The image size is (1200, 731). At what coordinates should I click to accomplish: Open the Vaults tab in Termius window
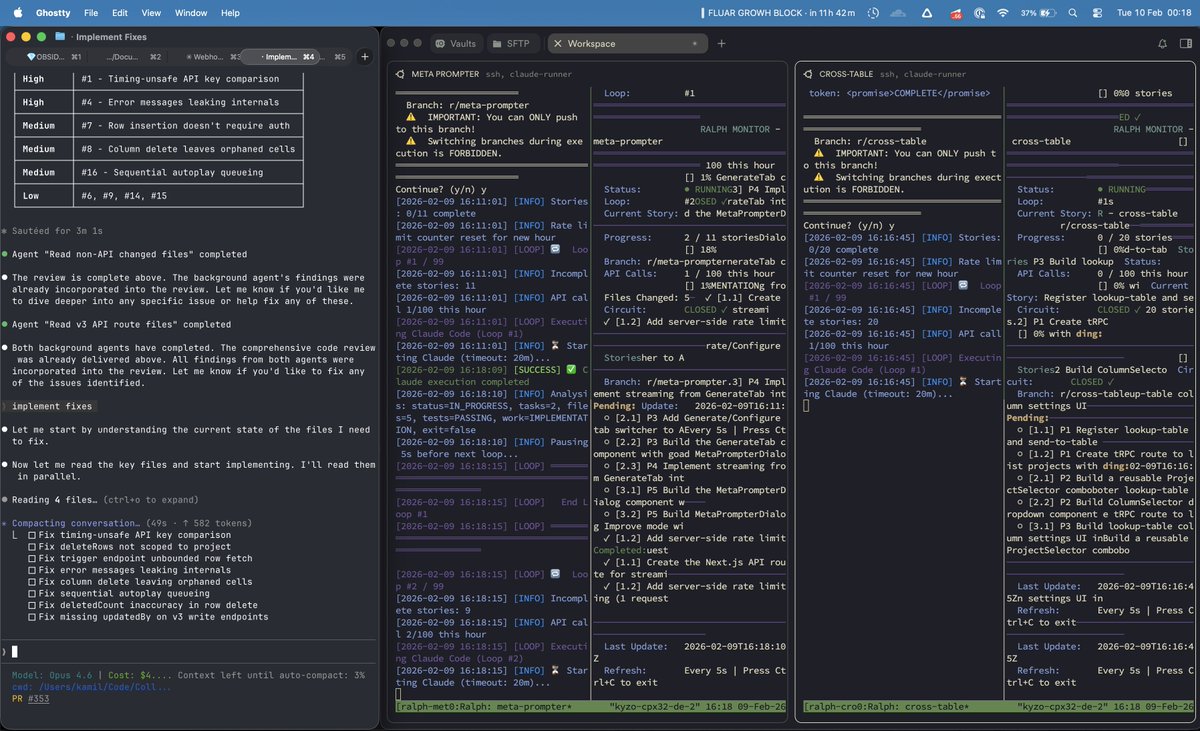455,44
